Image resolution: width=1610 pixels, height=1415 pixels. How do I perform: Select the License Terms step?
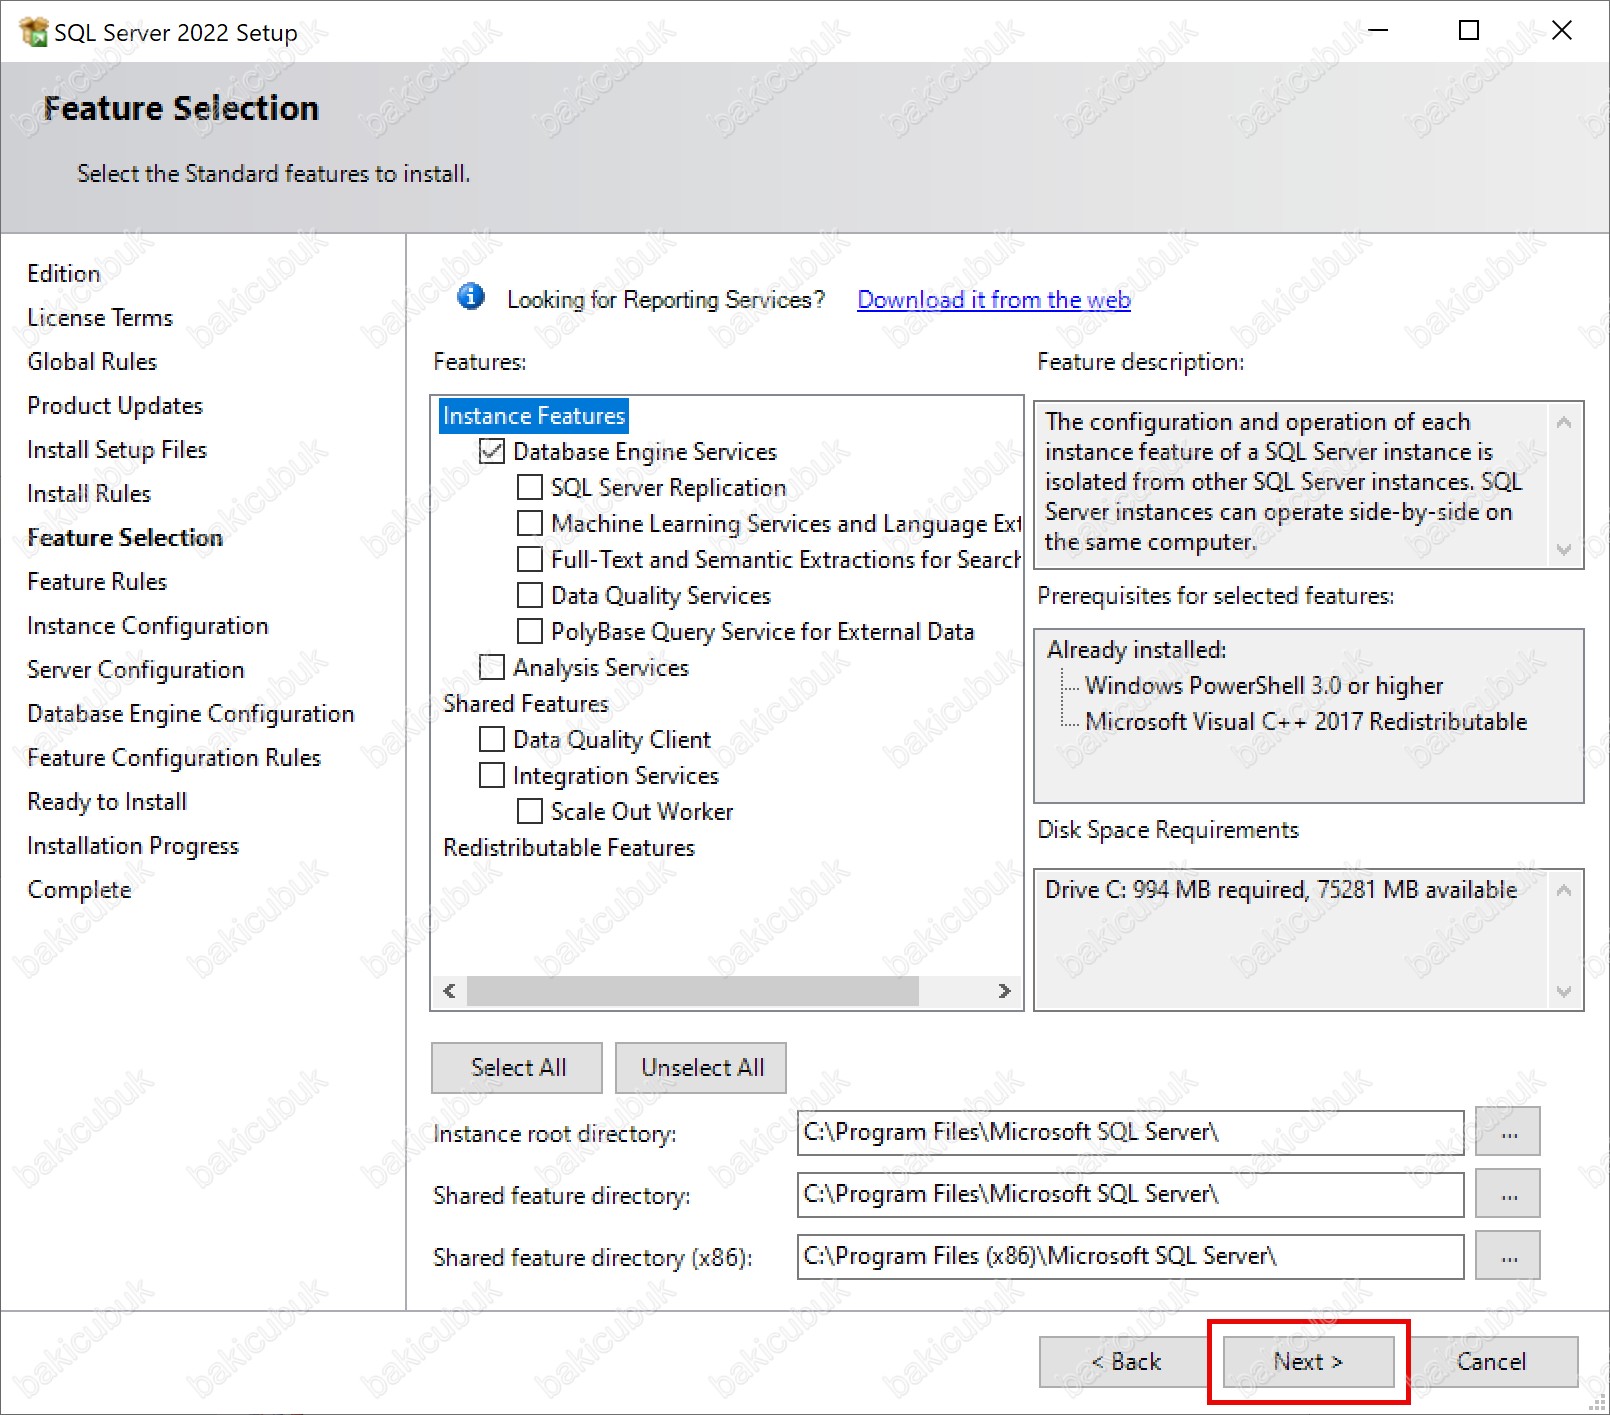(x=100, y=318)
